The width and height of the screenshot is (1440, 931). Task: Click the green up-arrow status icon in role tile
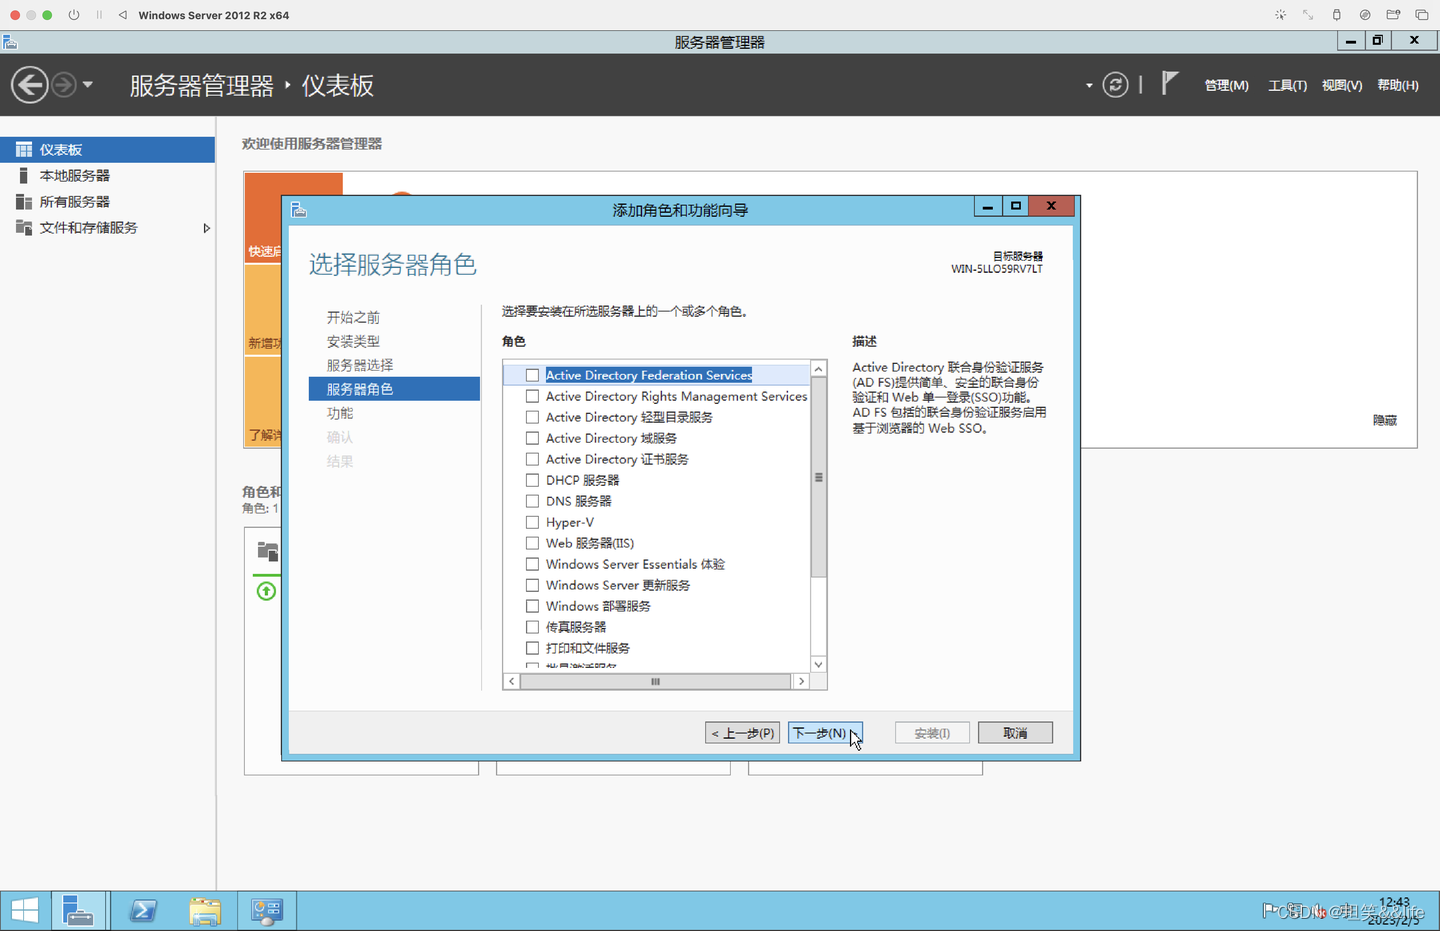(266, 591)
